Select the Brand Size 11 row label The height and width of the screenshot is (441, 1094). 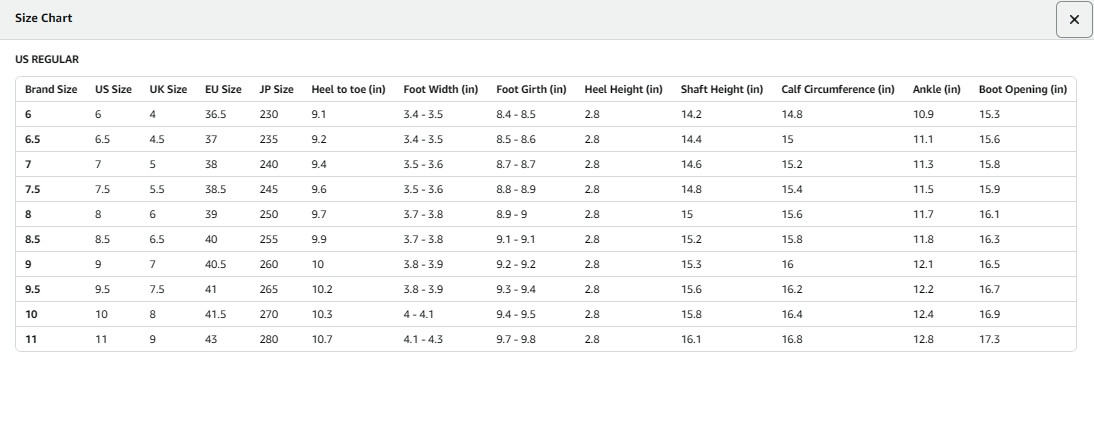(x=31, y=340)
